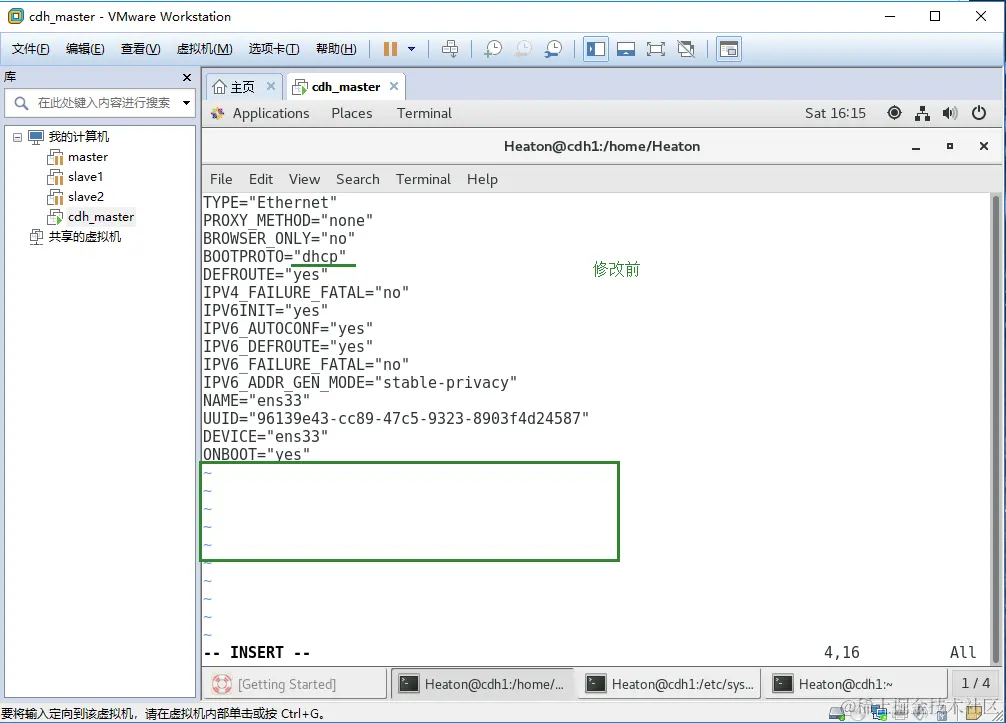The image size is (1006, 723).
Task: Open the console view settings icon
Action: (729, 49)
